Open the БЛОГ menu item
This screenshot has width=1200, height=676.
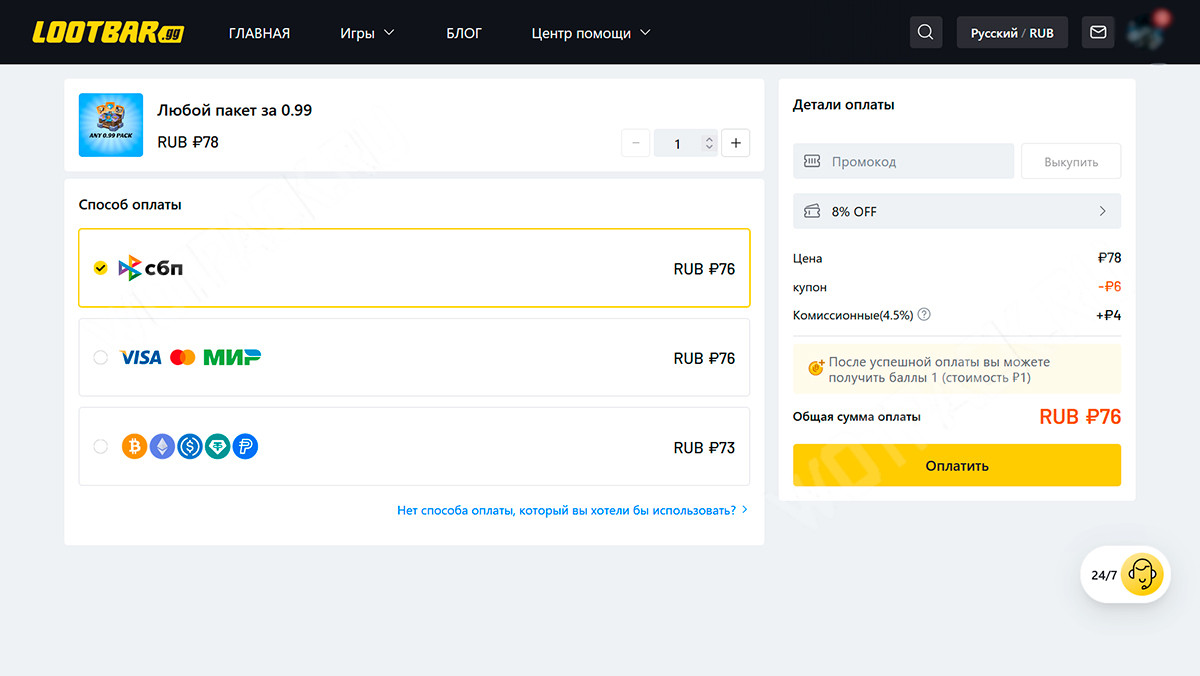coord(464,33)
